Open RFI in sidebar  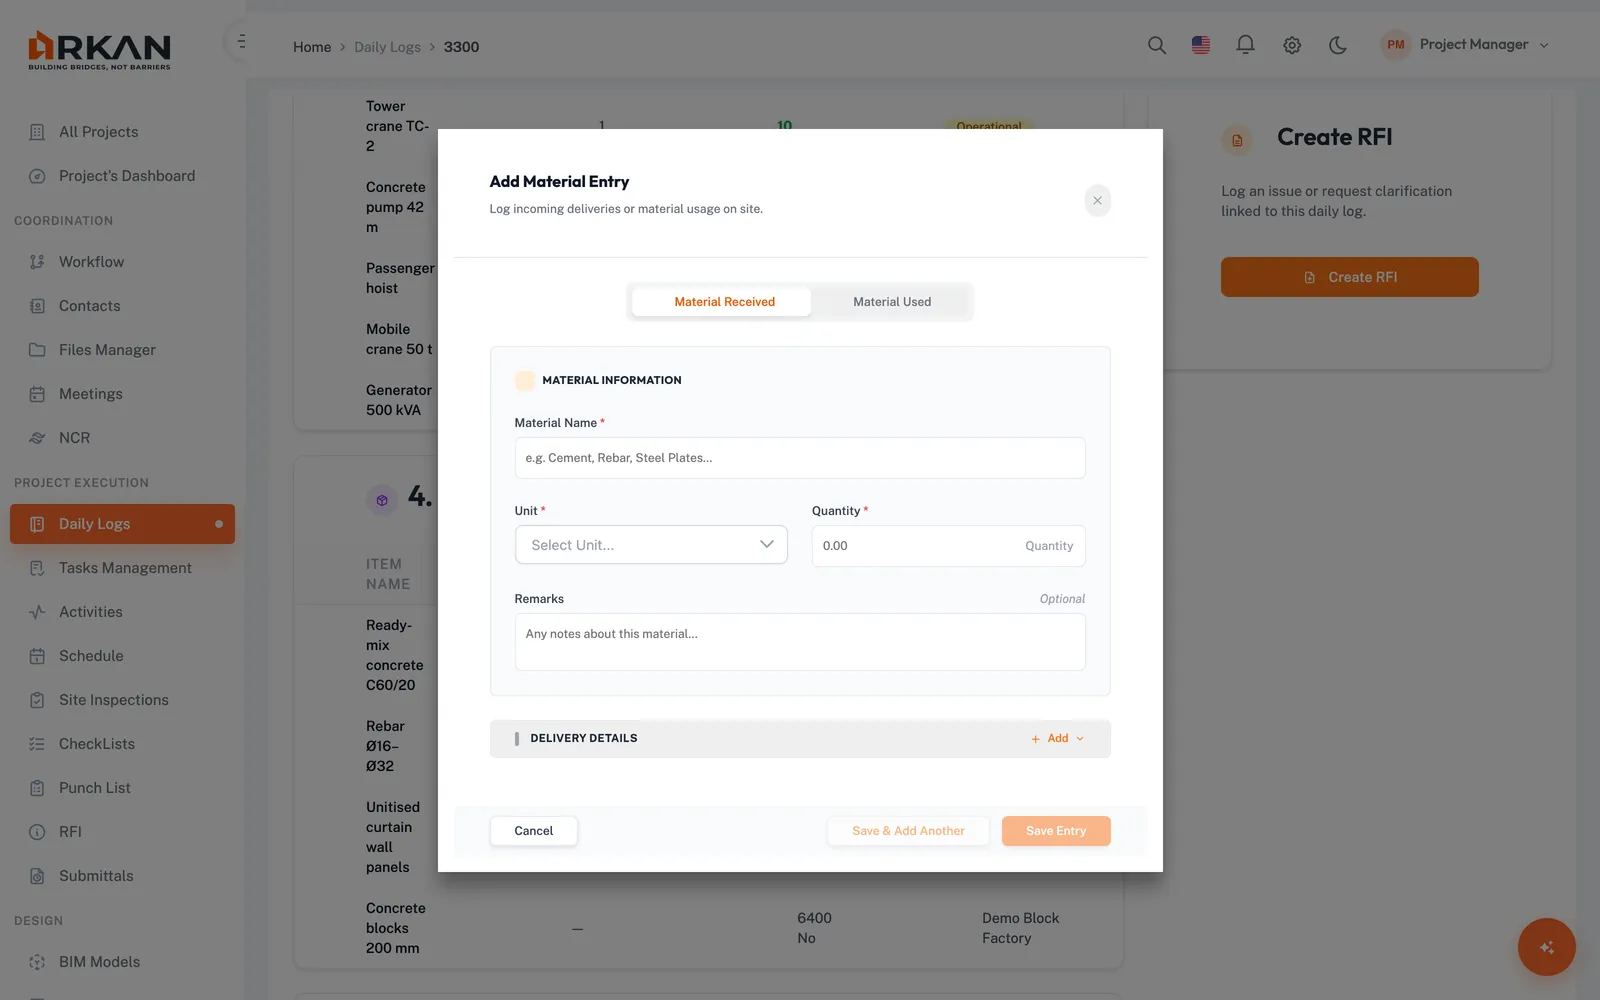point(122,832)
